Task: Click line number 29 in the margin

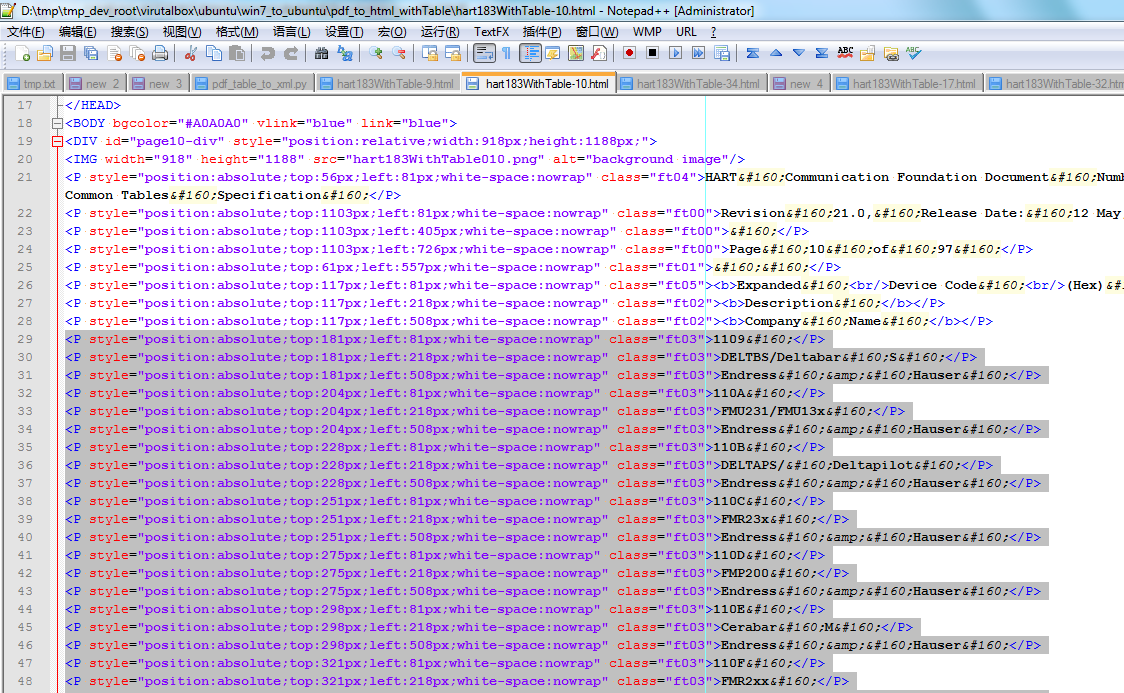Action: click(25, 339)
